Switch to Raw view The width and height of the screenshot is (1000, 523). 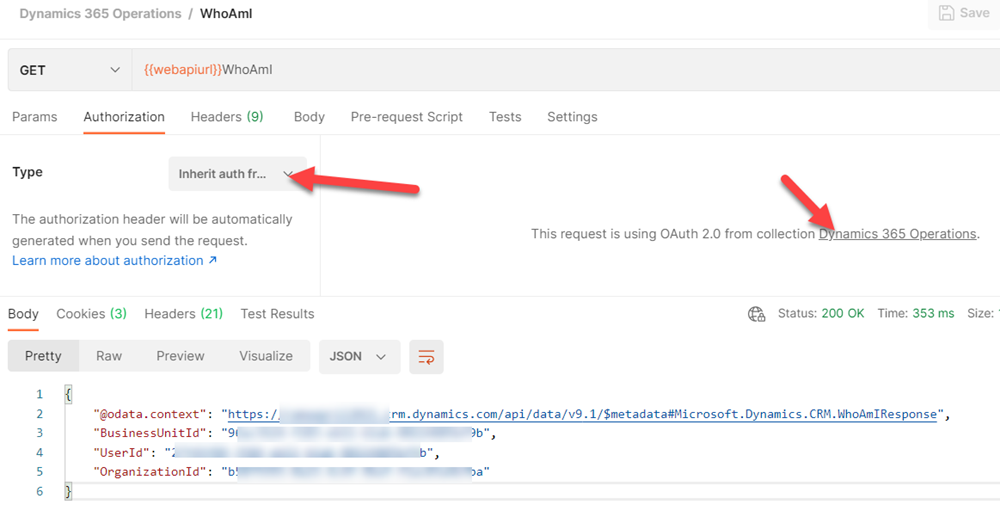click(109, 356)
